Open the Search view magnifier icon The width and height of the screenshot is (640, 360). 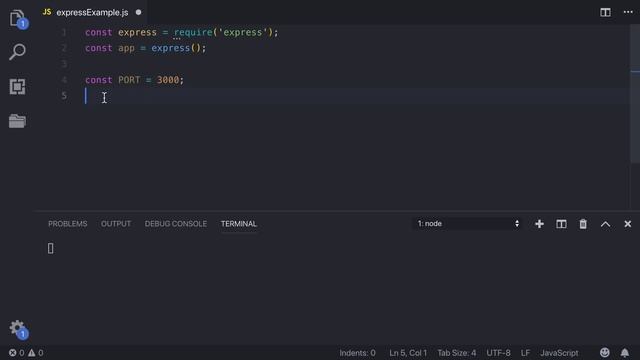pos(17,52)
